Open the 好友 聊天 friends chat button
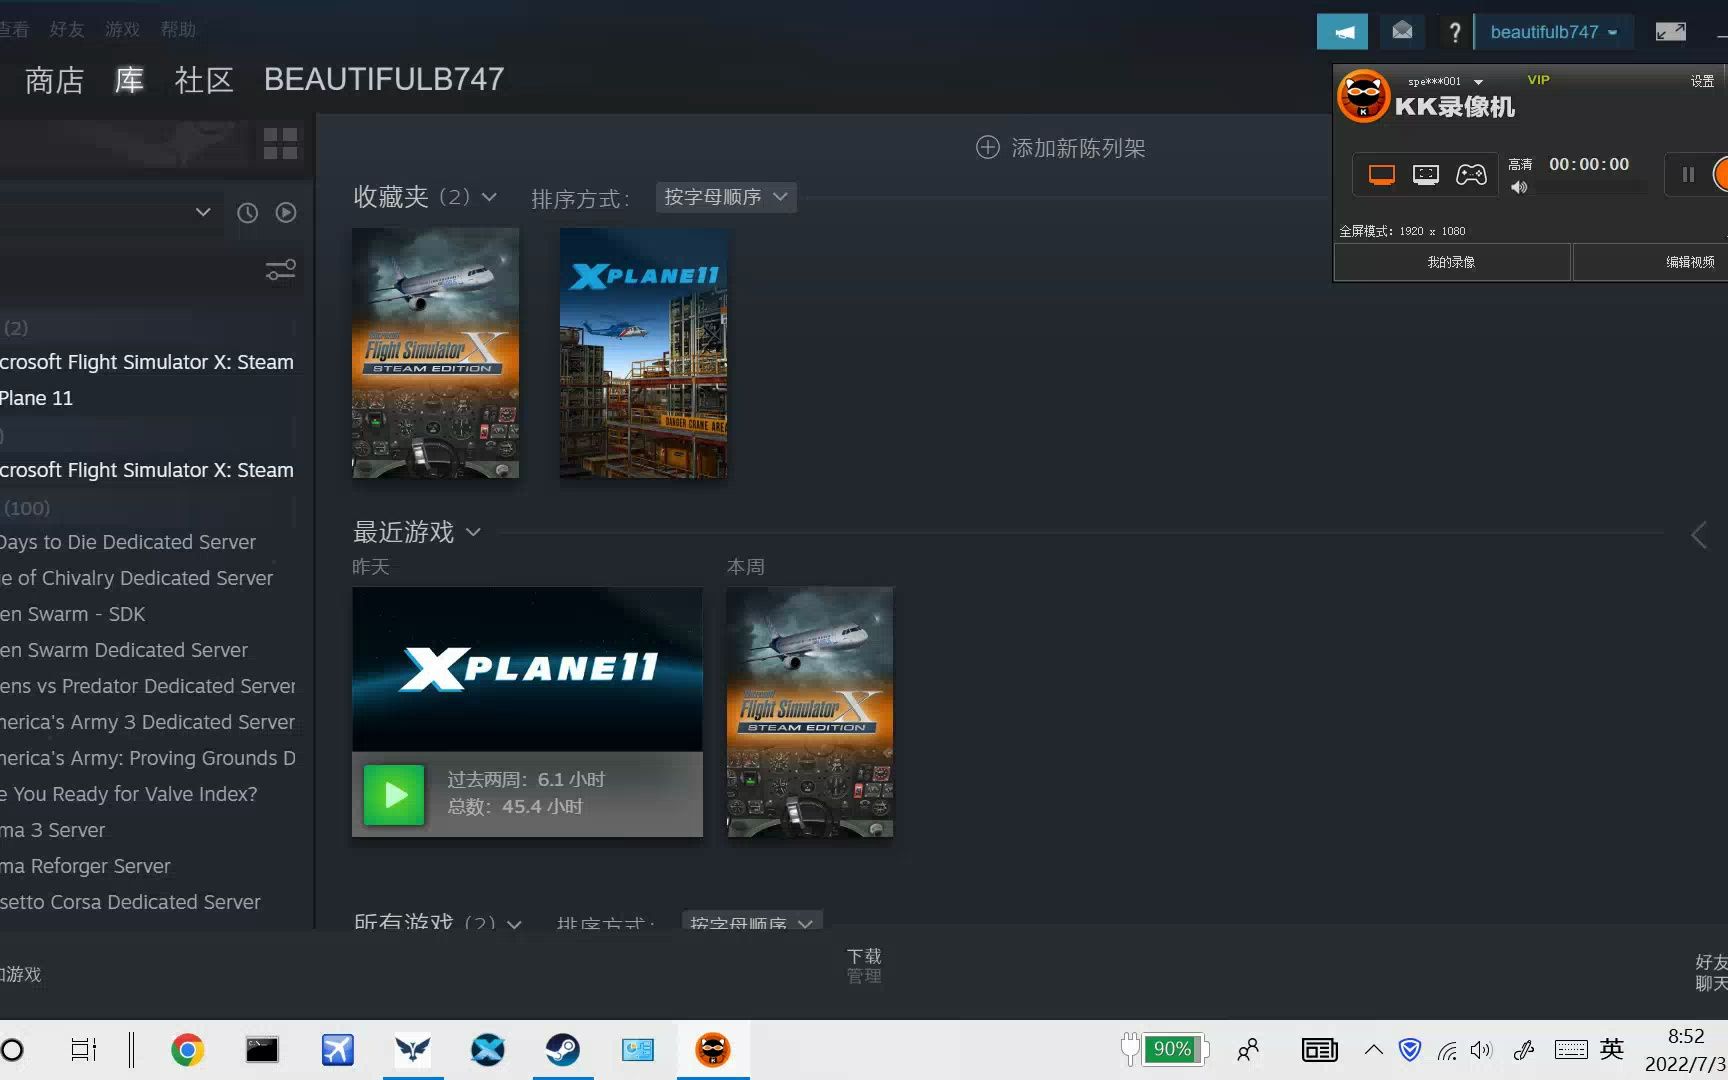Viewport: 1728px width, 1080px height. coord(1711,972)
